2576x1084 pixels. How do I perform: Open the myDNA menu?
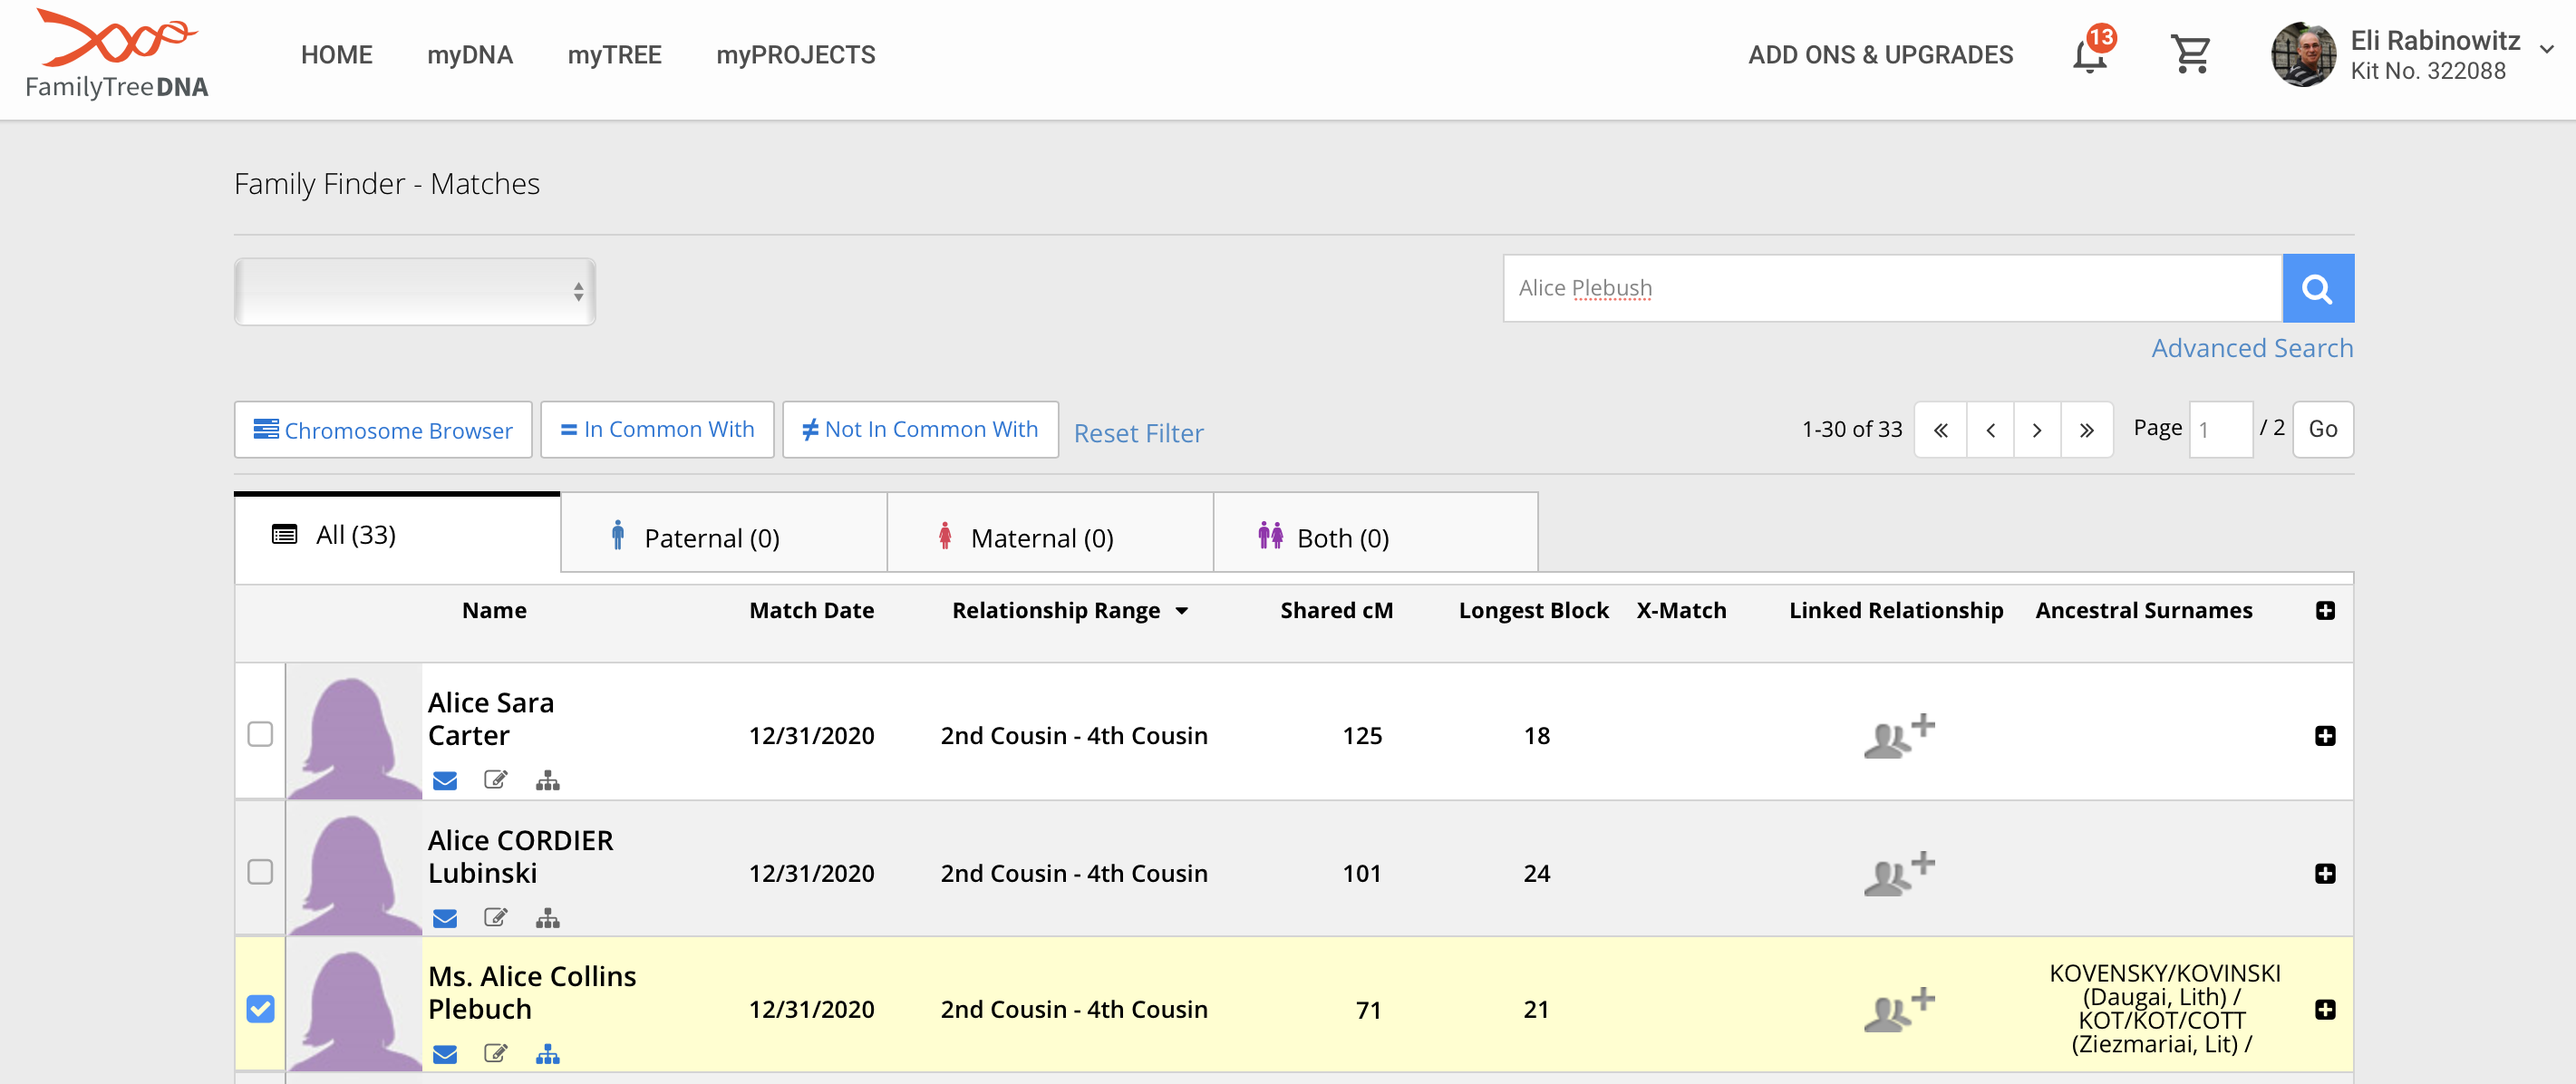coord(469,55)
